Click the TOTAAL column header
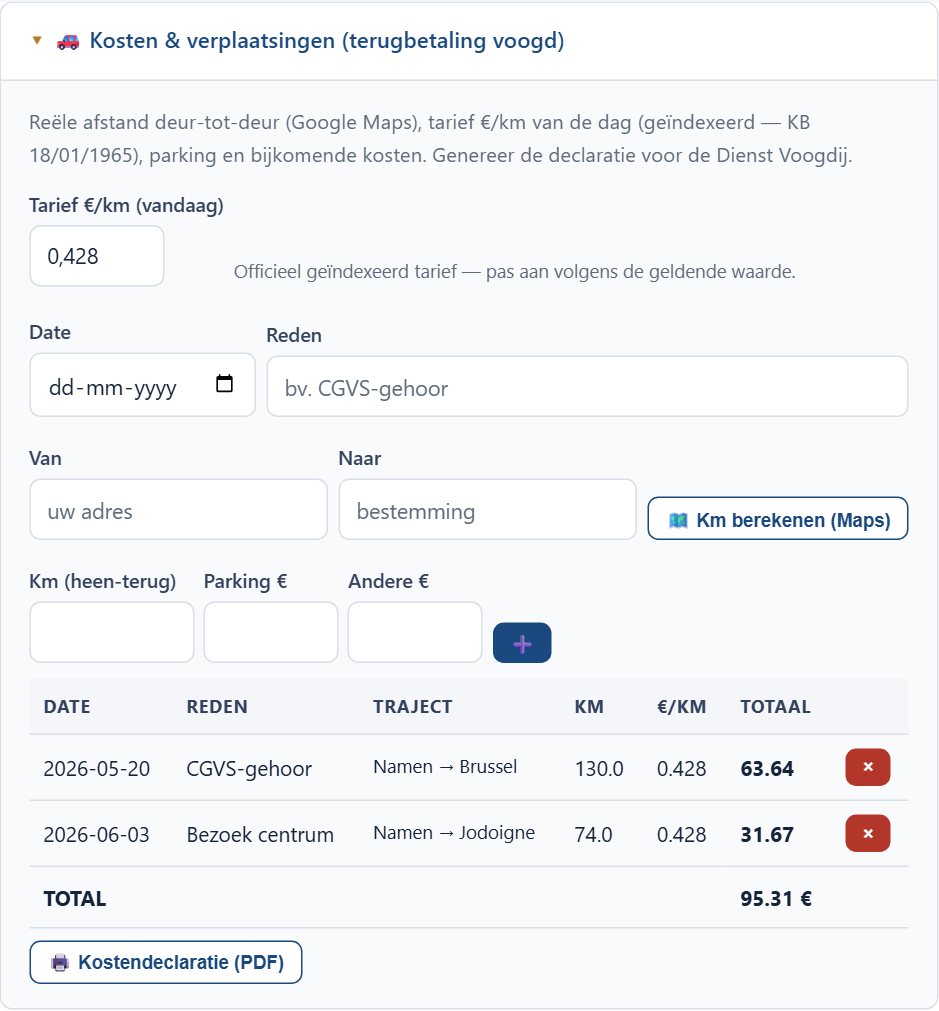Viewport: 939px width, 1011px height. pos(775,707)
